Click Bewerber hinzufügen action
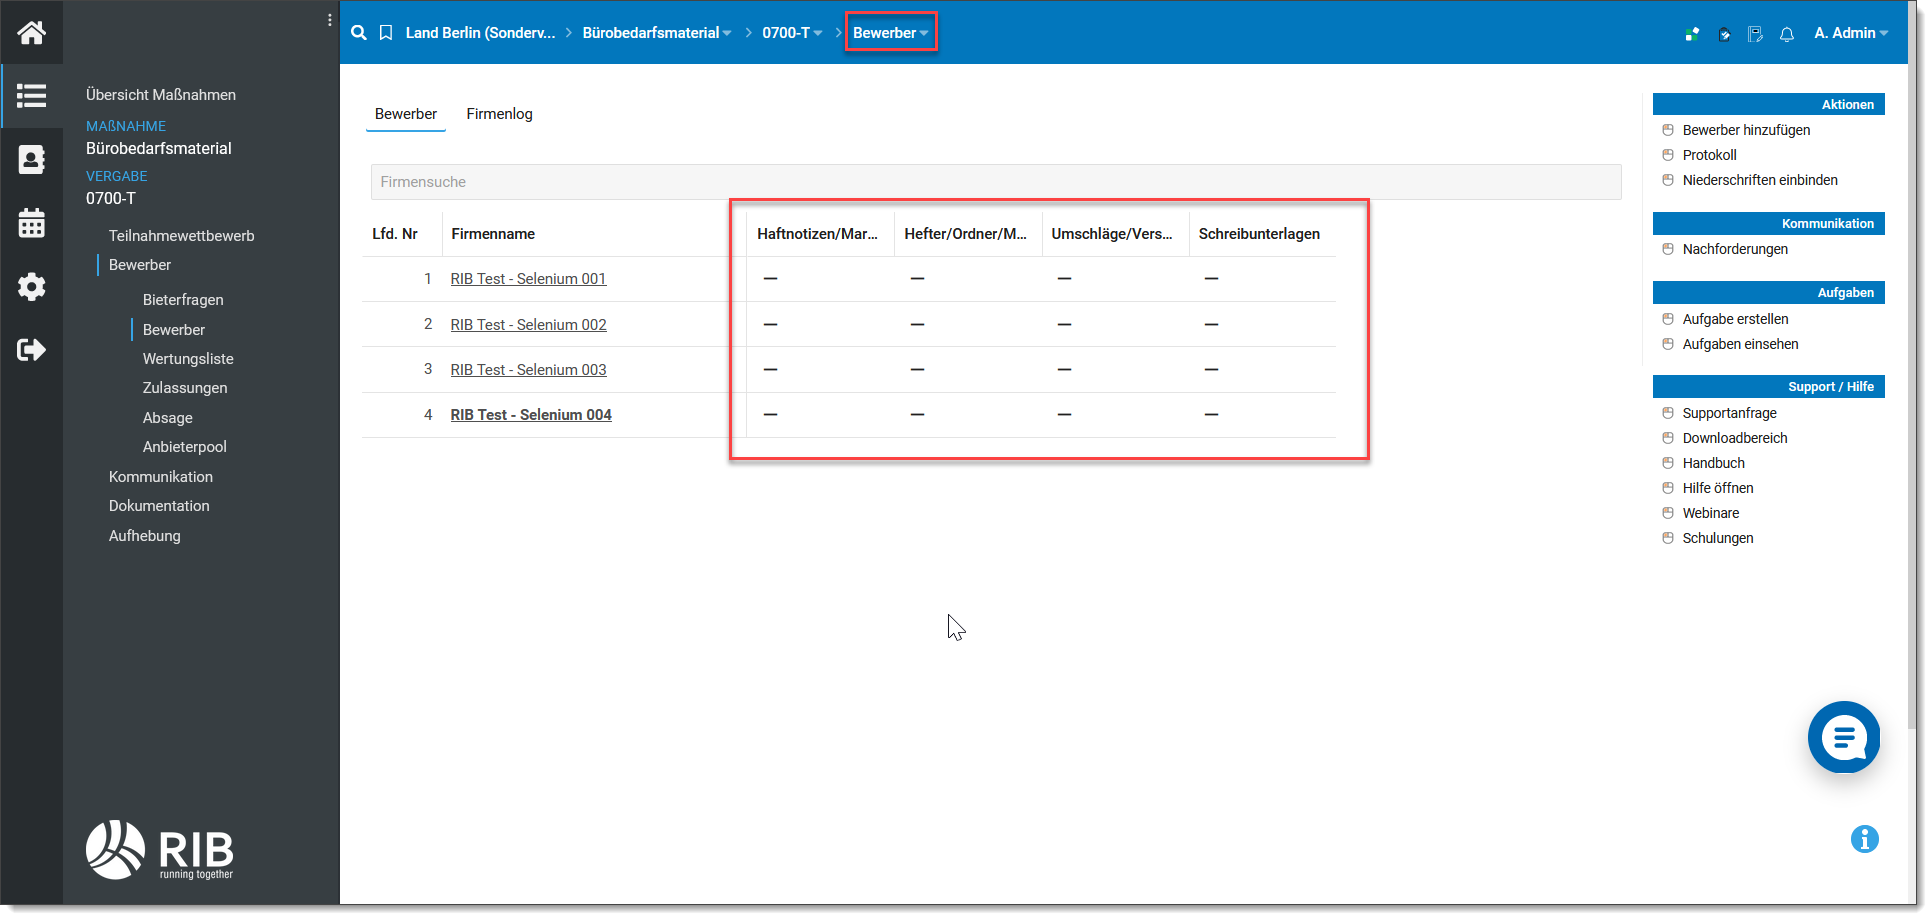The image size is (1932, 920). point(1746,130)
